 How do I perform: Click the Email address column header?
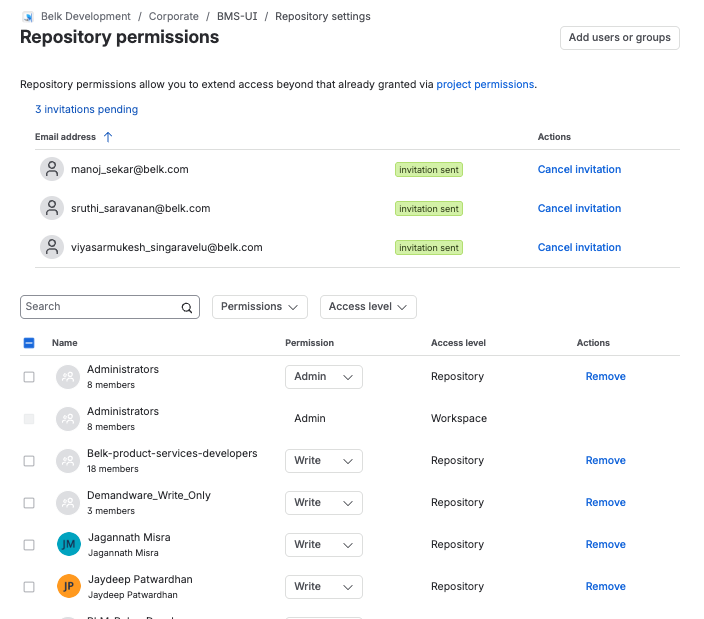pos(66,137)
